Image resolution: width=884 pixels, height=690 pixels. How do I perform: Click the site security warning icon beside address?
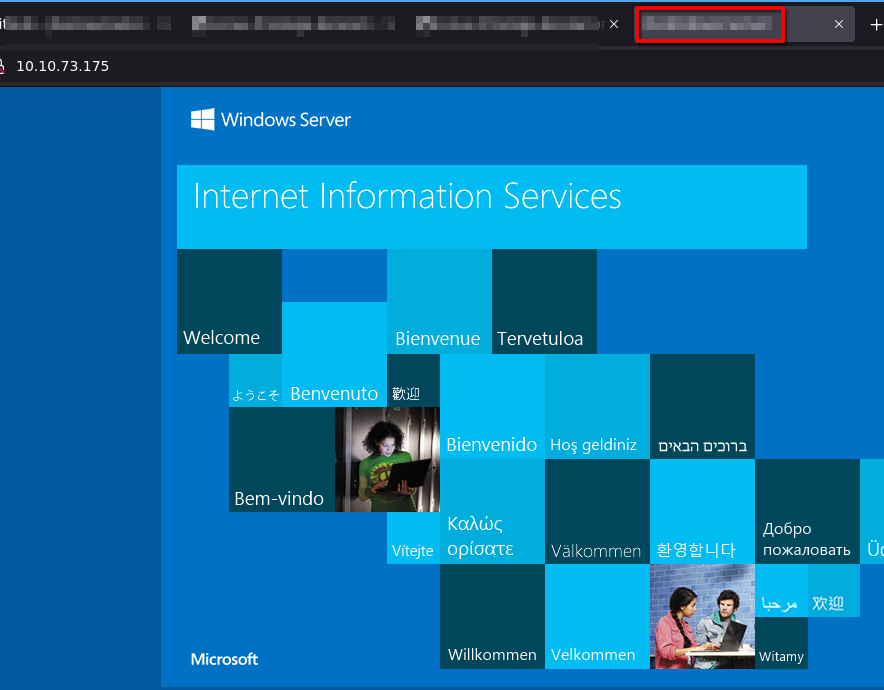[x=2, y=66]
